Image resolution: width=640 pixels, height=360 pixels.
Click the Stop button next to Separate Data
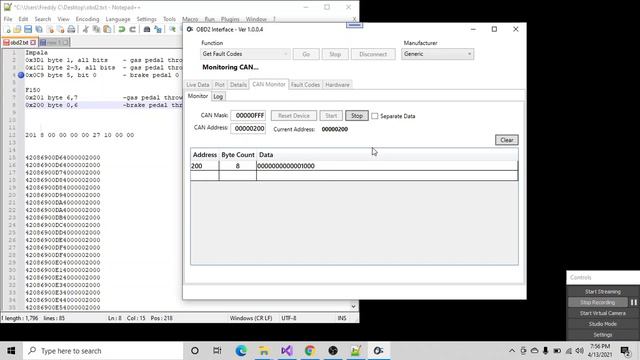[x=357, y=116]
